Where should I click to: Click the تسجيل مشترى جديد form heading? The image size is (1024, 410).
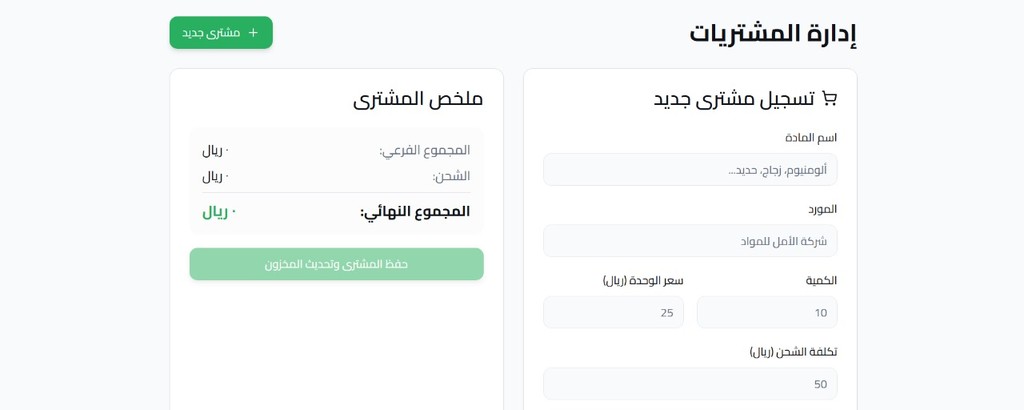(x=734, y=98)
